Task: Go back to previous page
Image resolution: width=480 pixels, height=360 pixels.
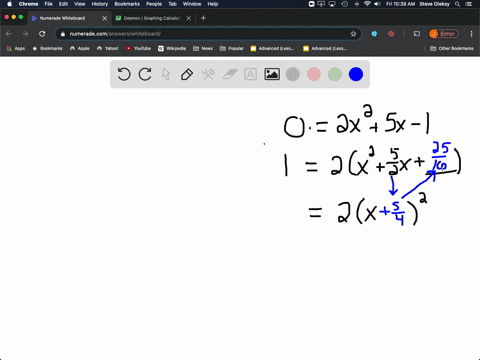Action: click(9, 34)
